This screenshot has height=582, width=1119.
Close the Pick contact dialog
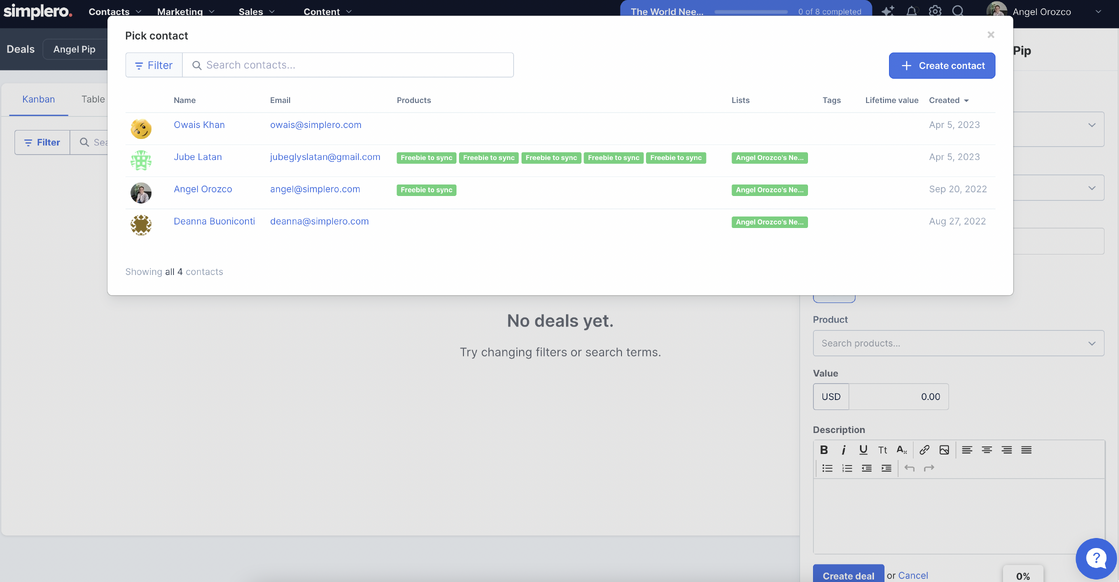click(991, 35)
